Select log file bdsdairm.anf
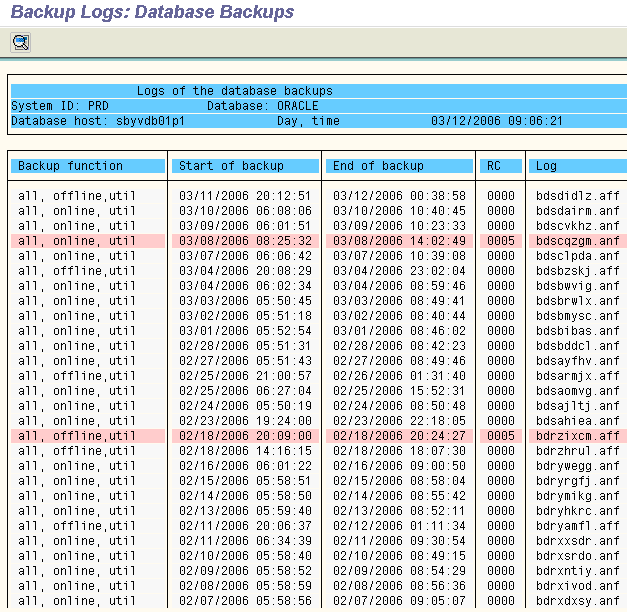Viewport: 627px width, 612px height. tap(577, 211)
